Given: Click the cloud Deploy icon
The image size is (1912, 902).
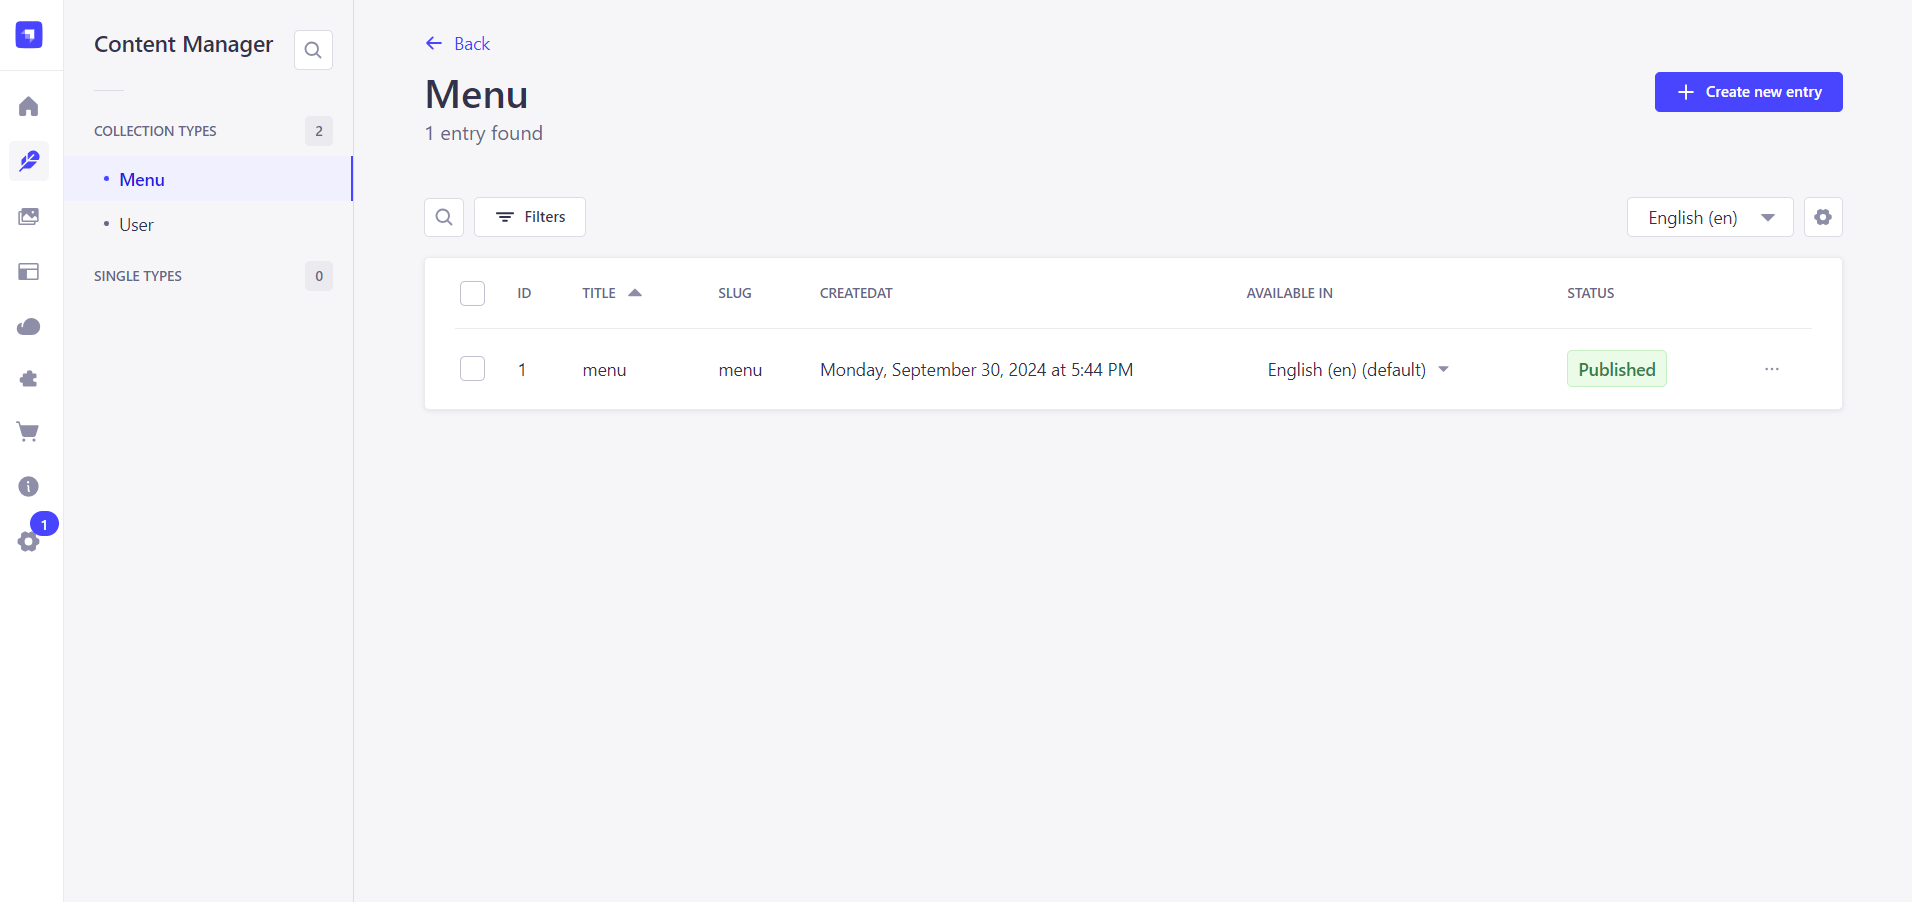Looking at the screenshot, I should [x=29, y=327].
